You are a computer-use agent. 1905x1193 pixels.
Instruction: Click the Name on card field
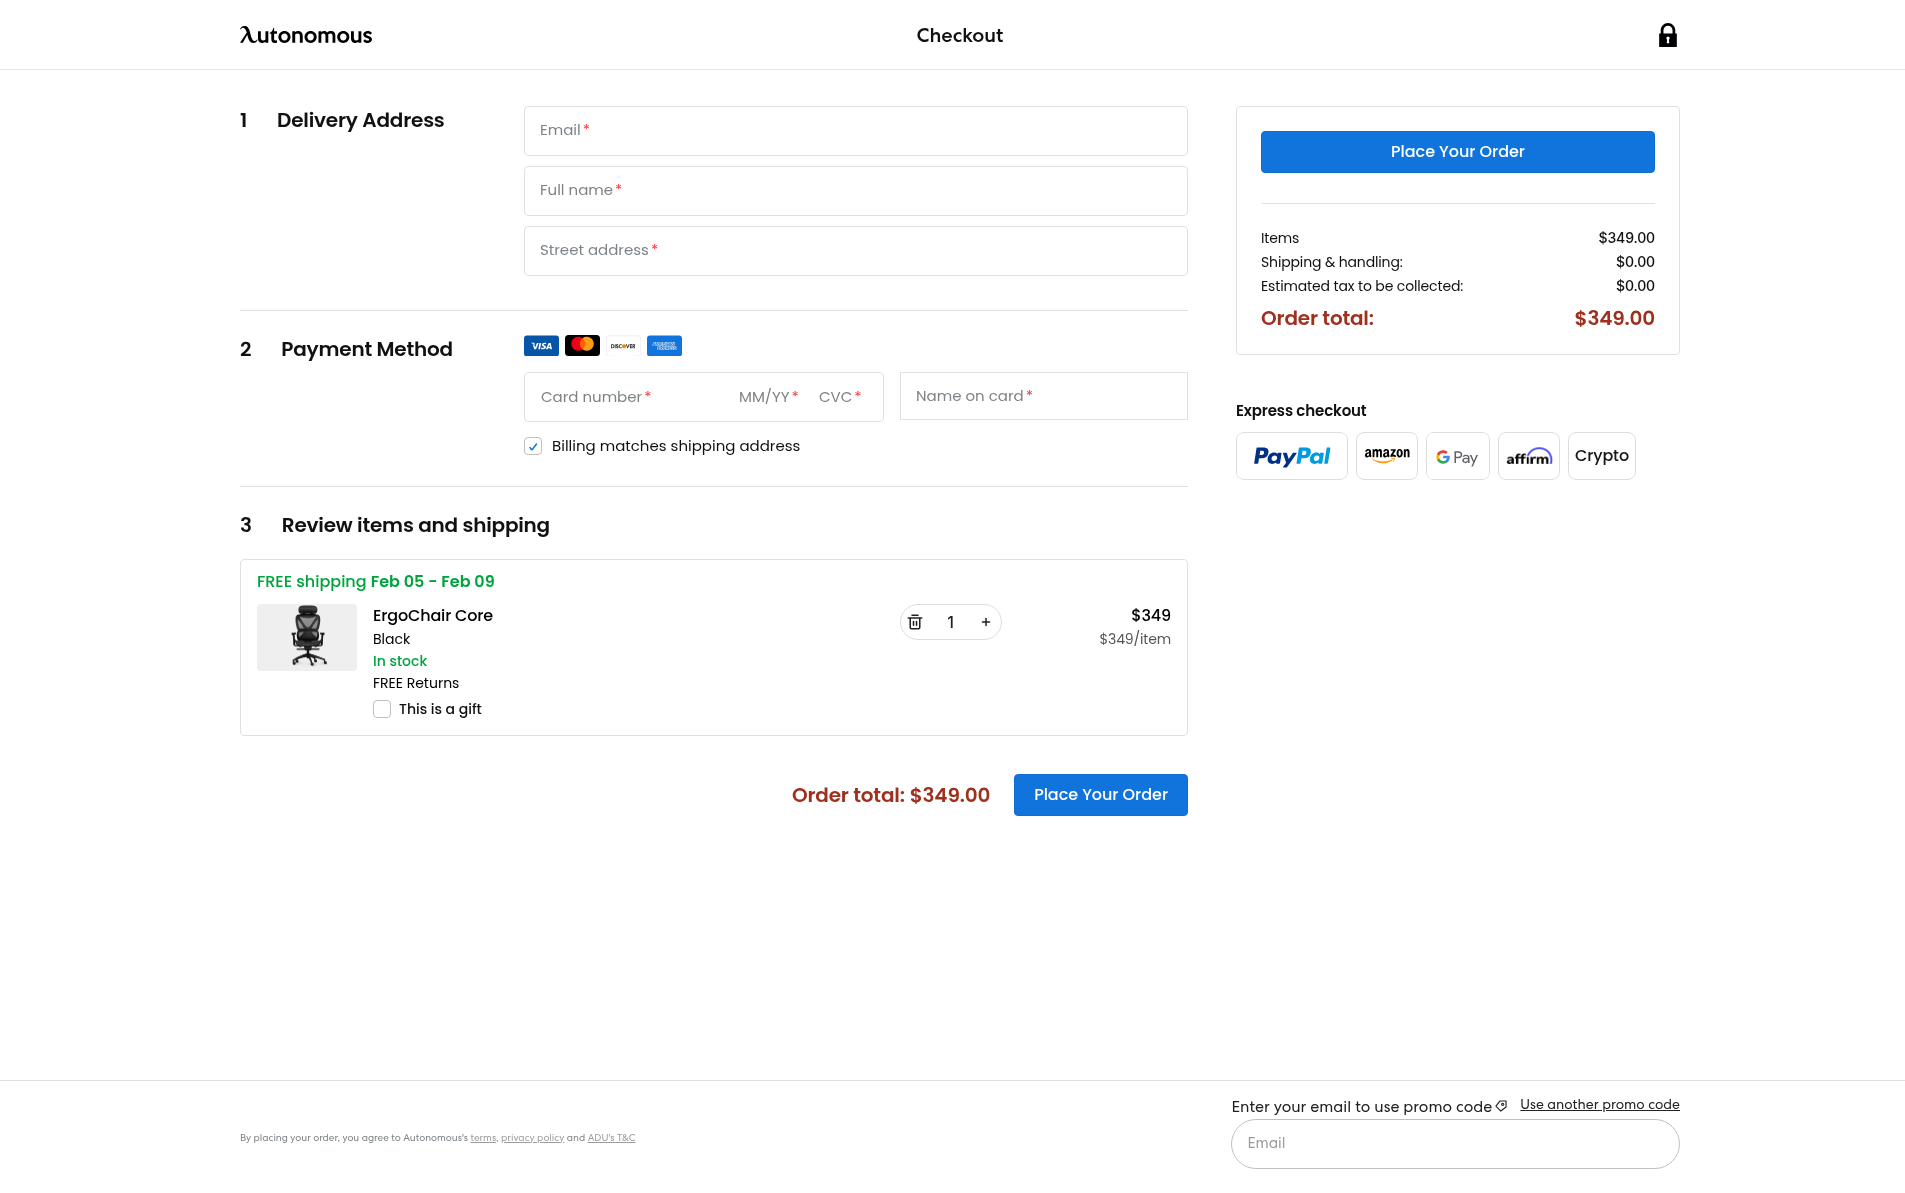pyautogui.click(x=1043, y=396)
